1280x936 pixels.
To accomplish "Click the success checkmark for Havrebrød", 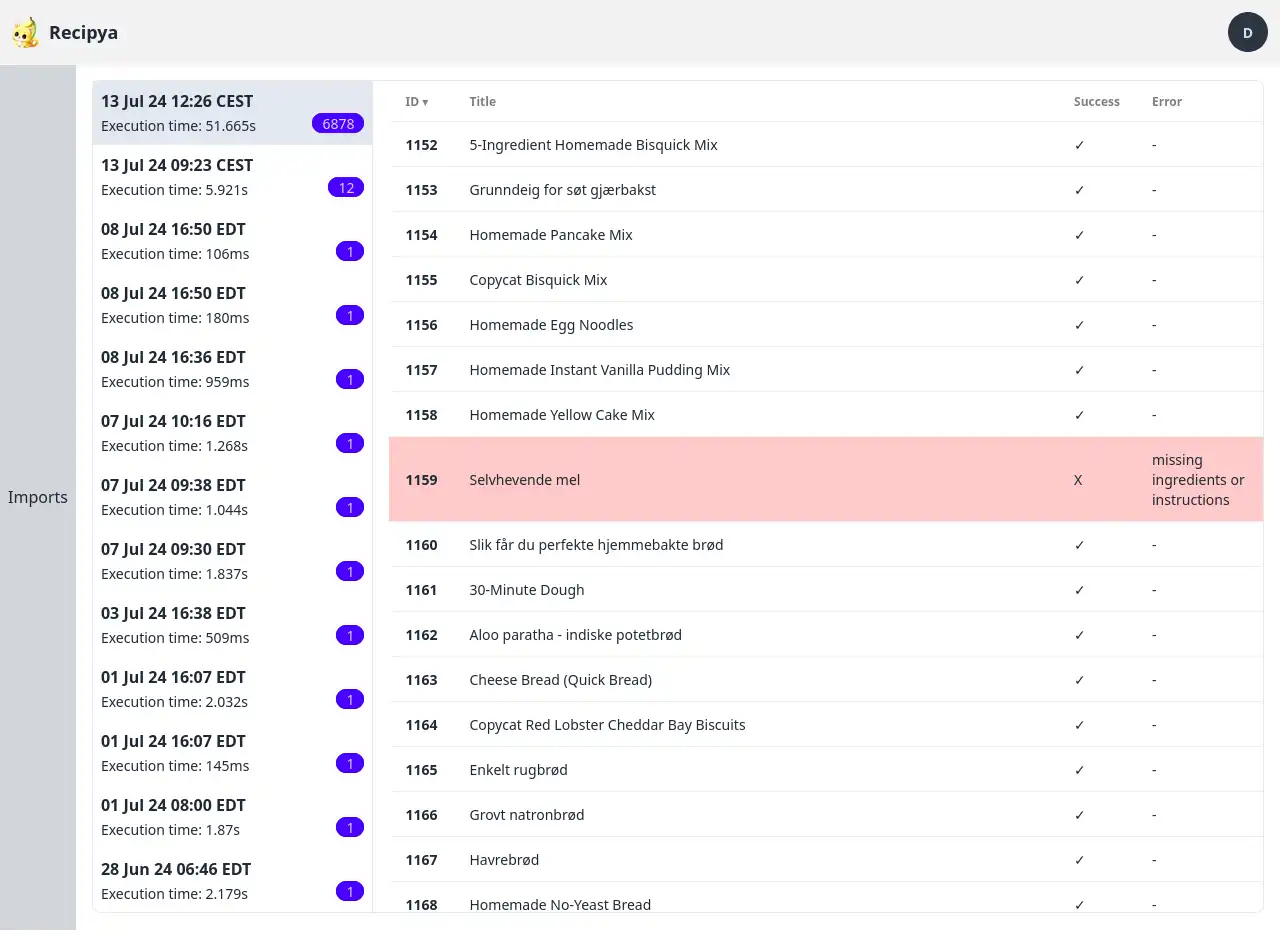I will point(1079,860).
